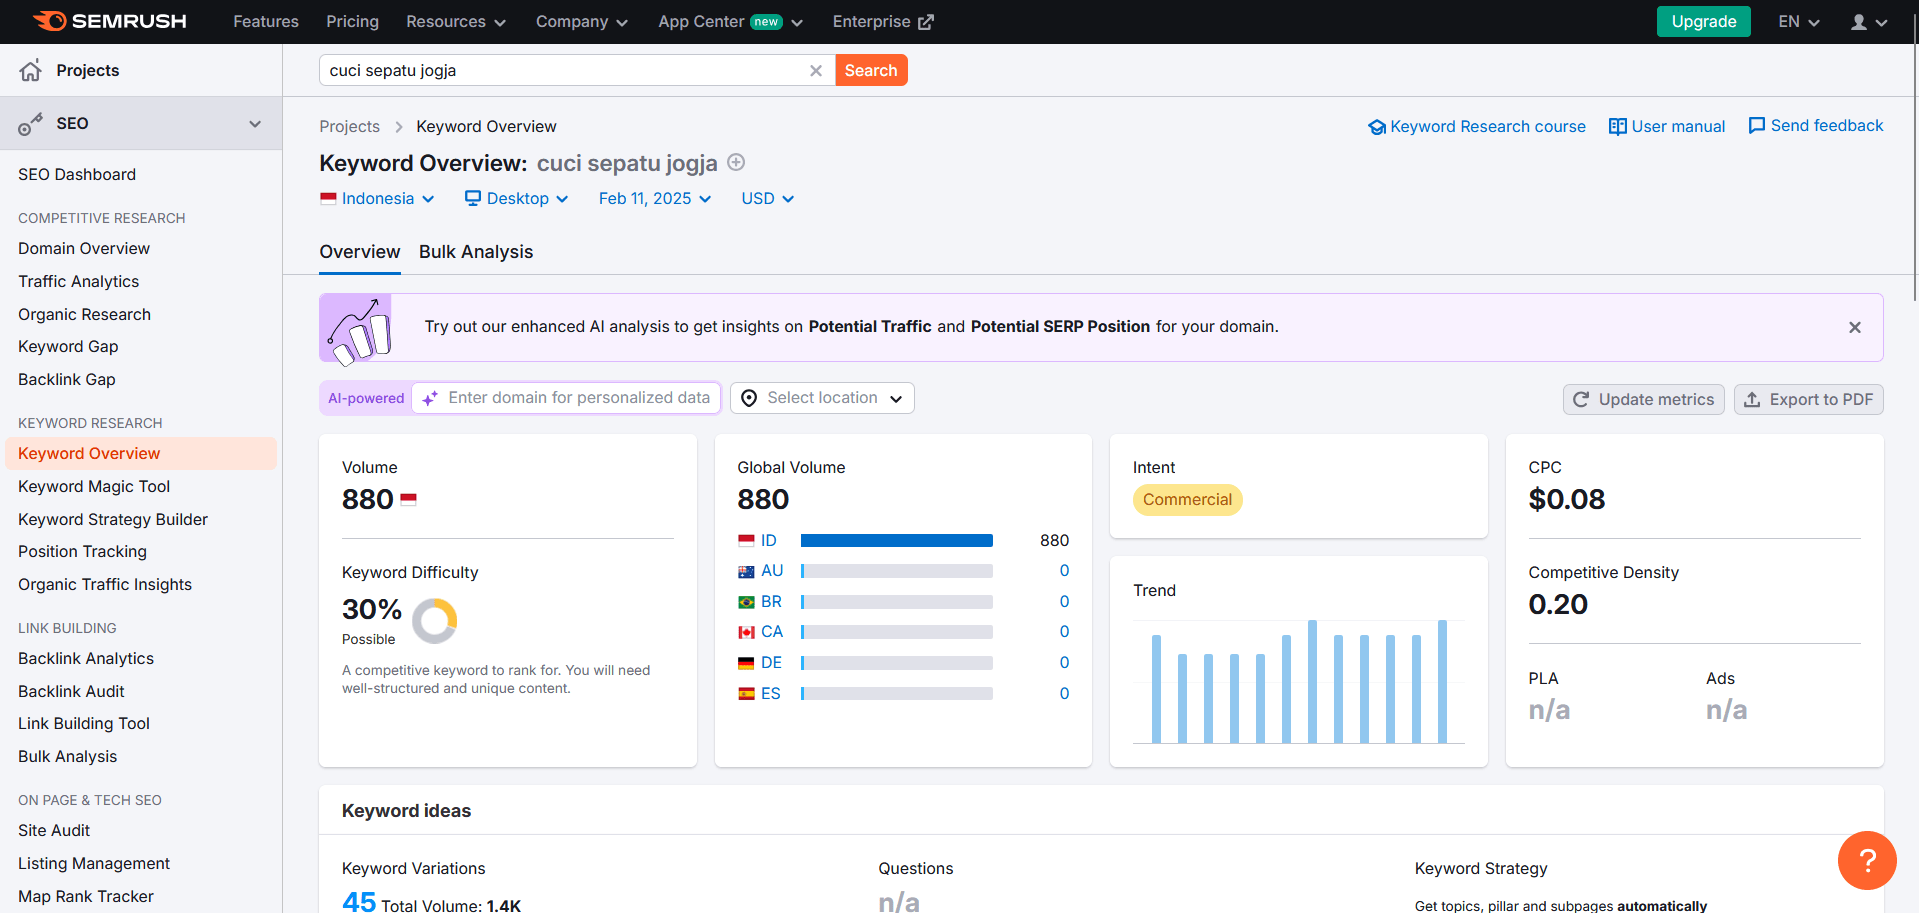This screenshot has height=913, width=1919.
Task: Add keyword to list with plus icon
Action: pyautogui.click(x=736, y=162)
